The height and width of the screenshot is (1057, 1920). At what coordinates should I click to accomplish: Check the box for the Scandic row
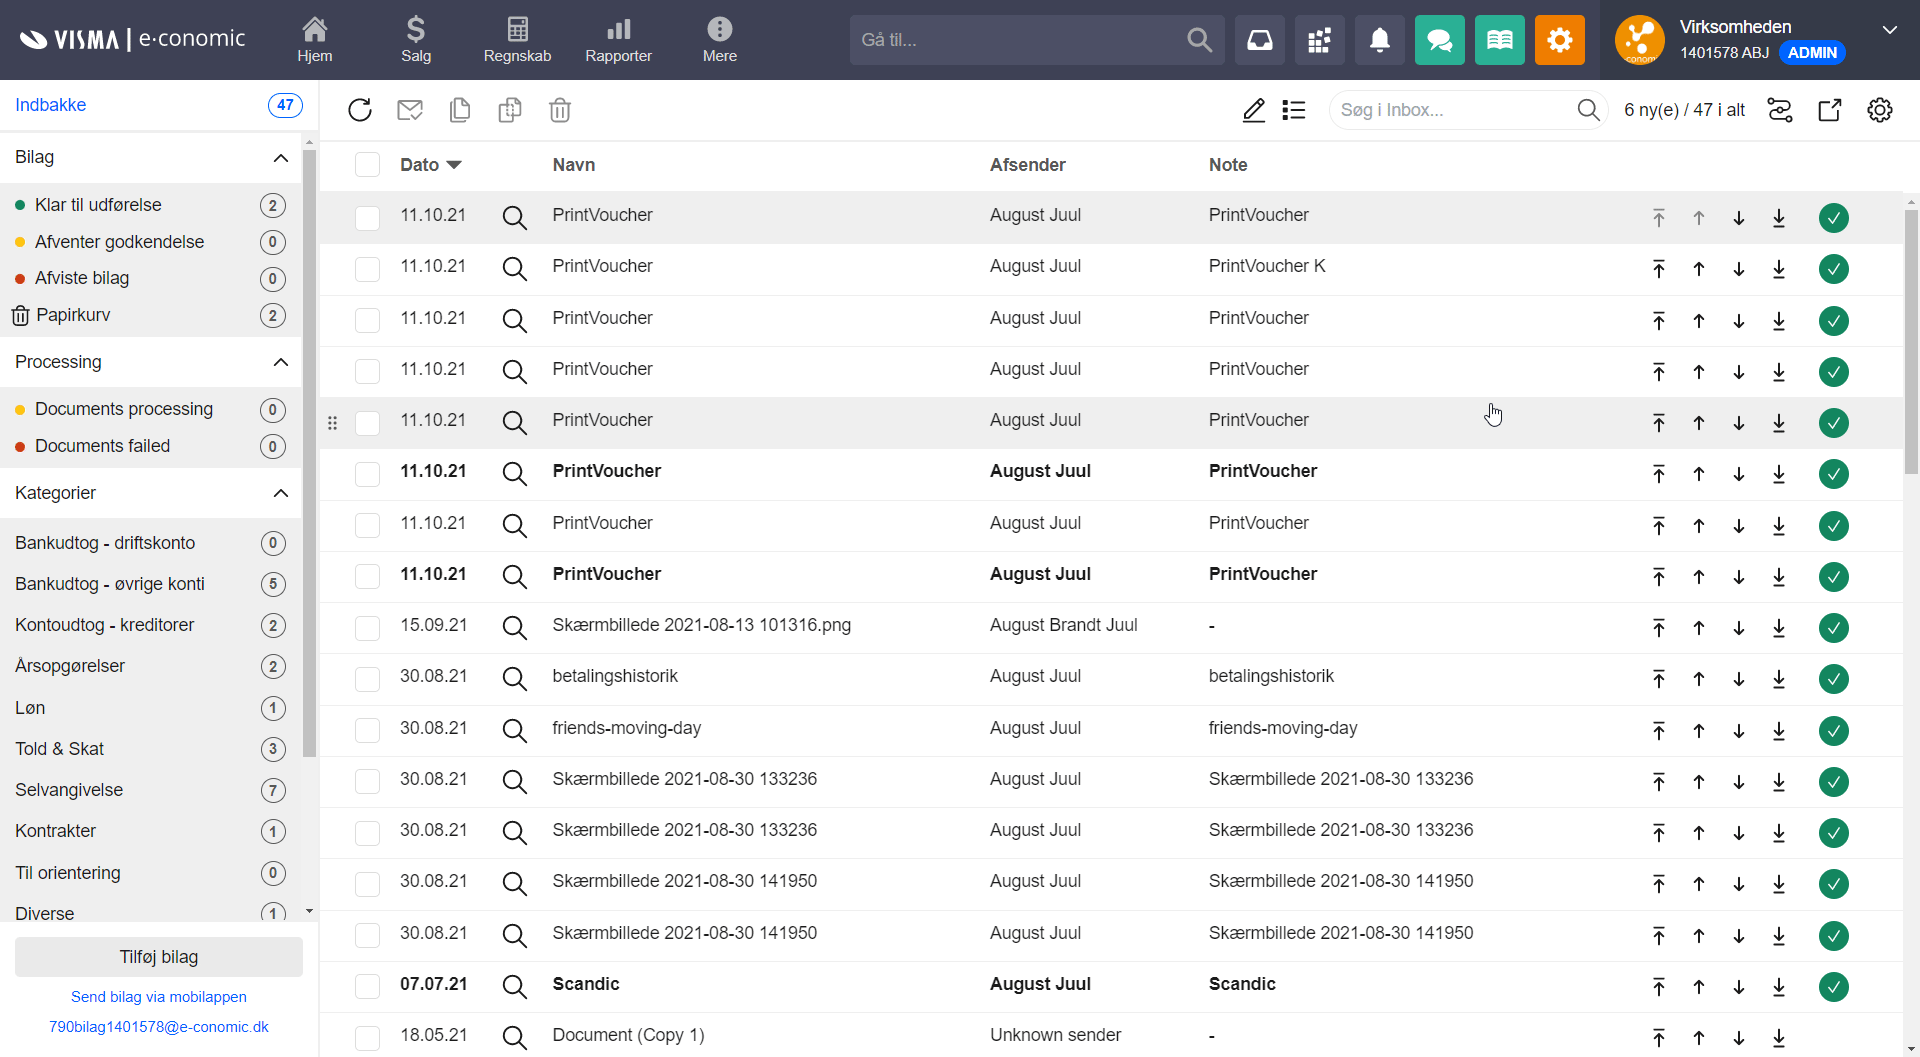coord(367,985)
